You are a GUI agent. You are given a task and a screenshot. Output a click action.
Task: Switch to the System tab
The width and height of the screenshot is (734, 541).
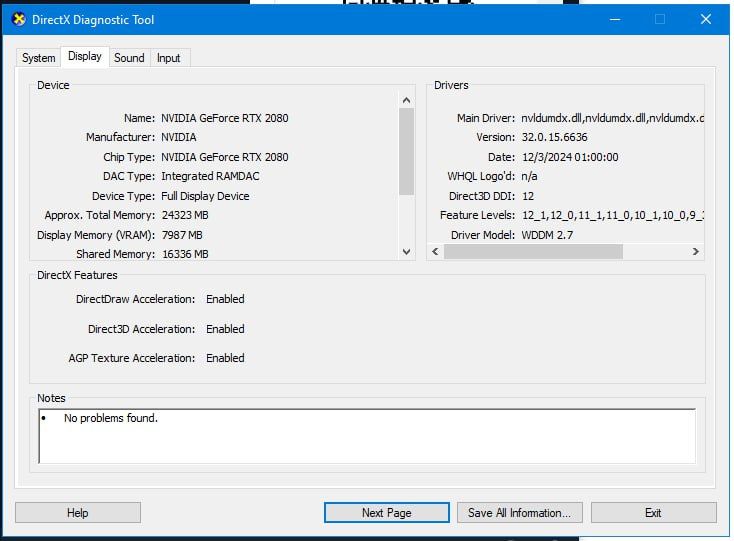tap(39, 58)
